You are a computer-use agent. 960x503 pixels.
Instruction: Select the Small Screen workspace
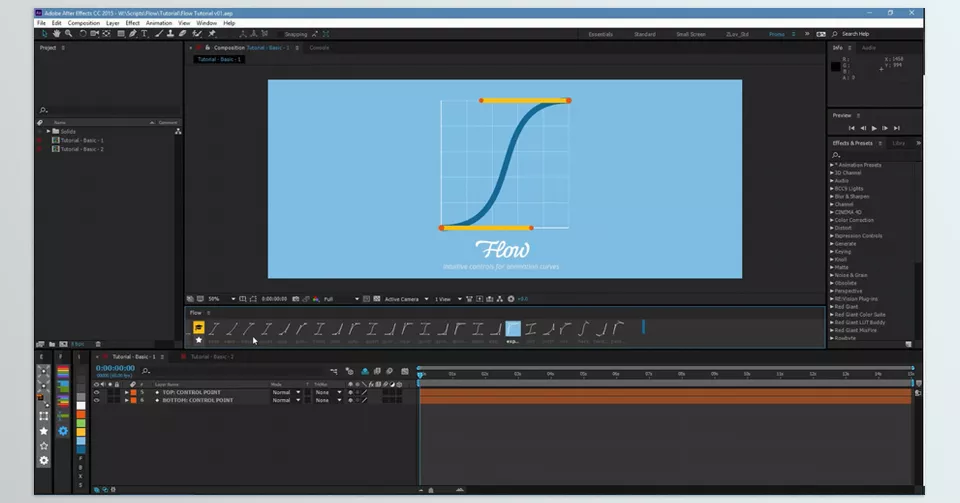691,34
